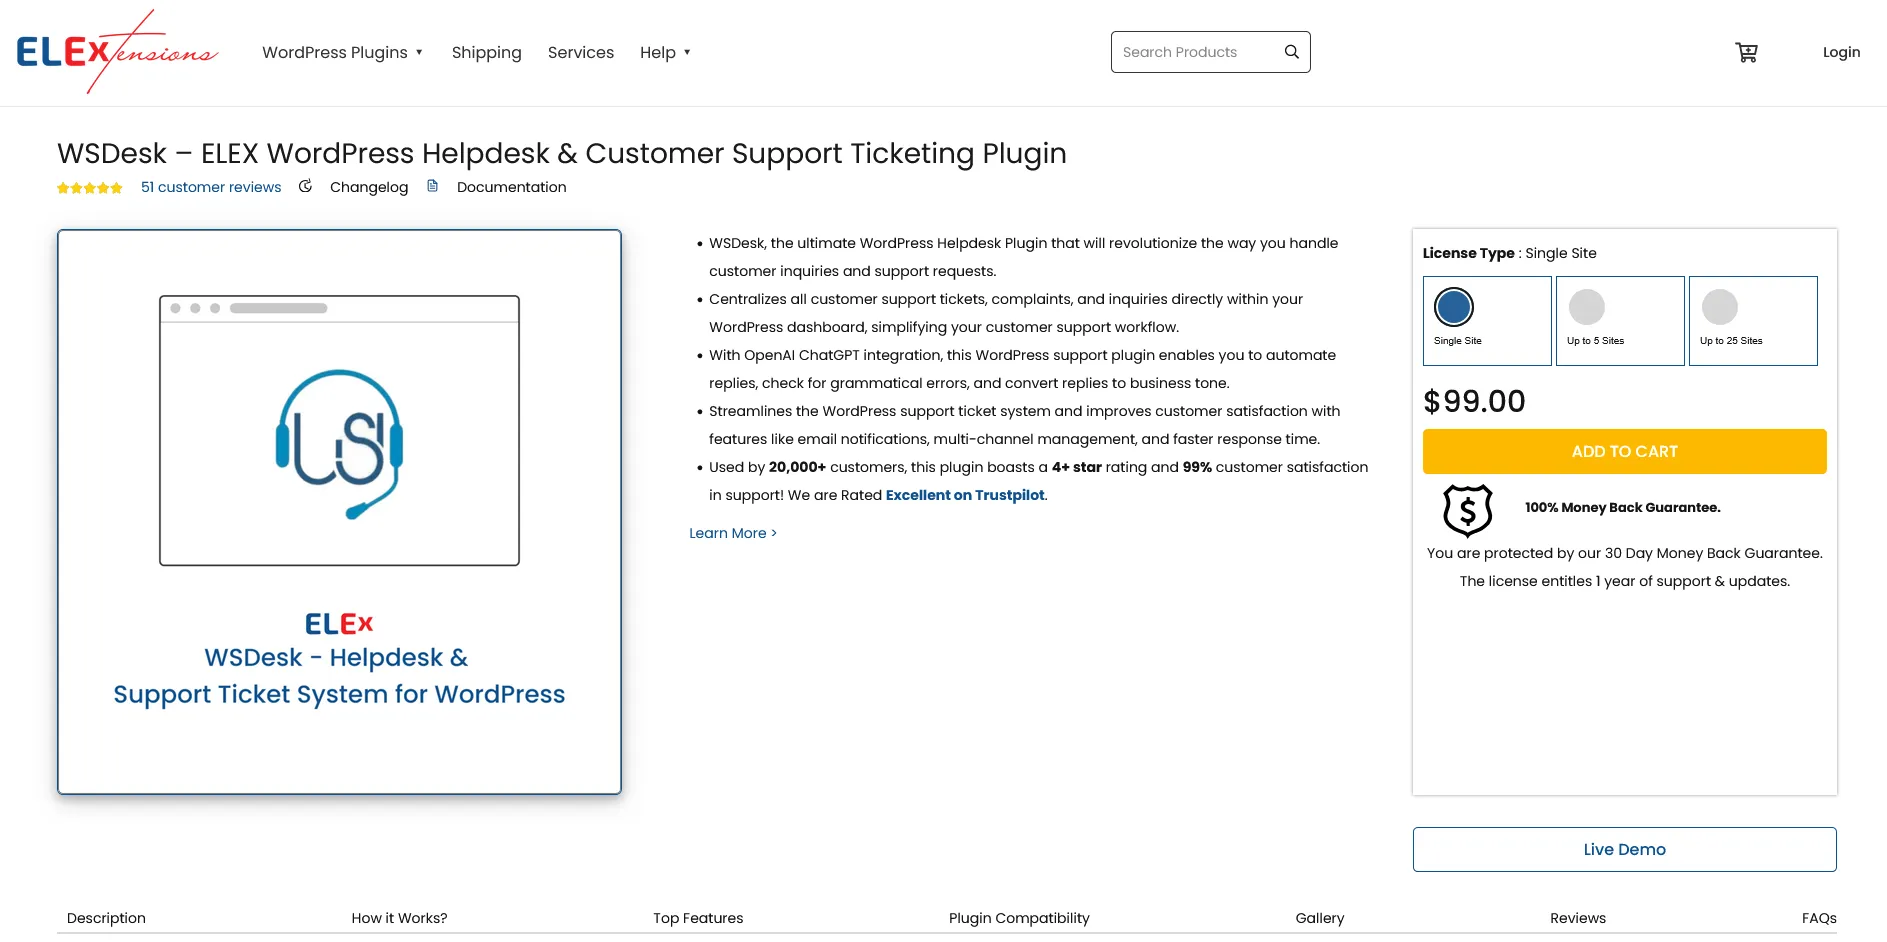This screenshot has width=1887, height=942.
Task: Follow the Excellent on Trustpilot link
Action: point(965,495)
